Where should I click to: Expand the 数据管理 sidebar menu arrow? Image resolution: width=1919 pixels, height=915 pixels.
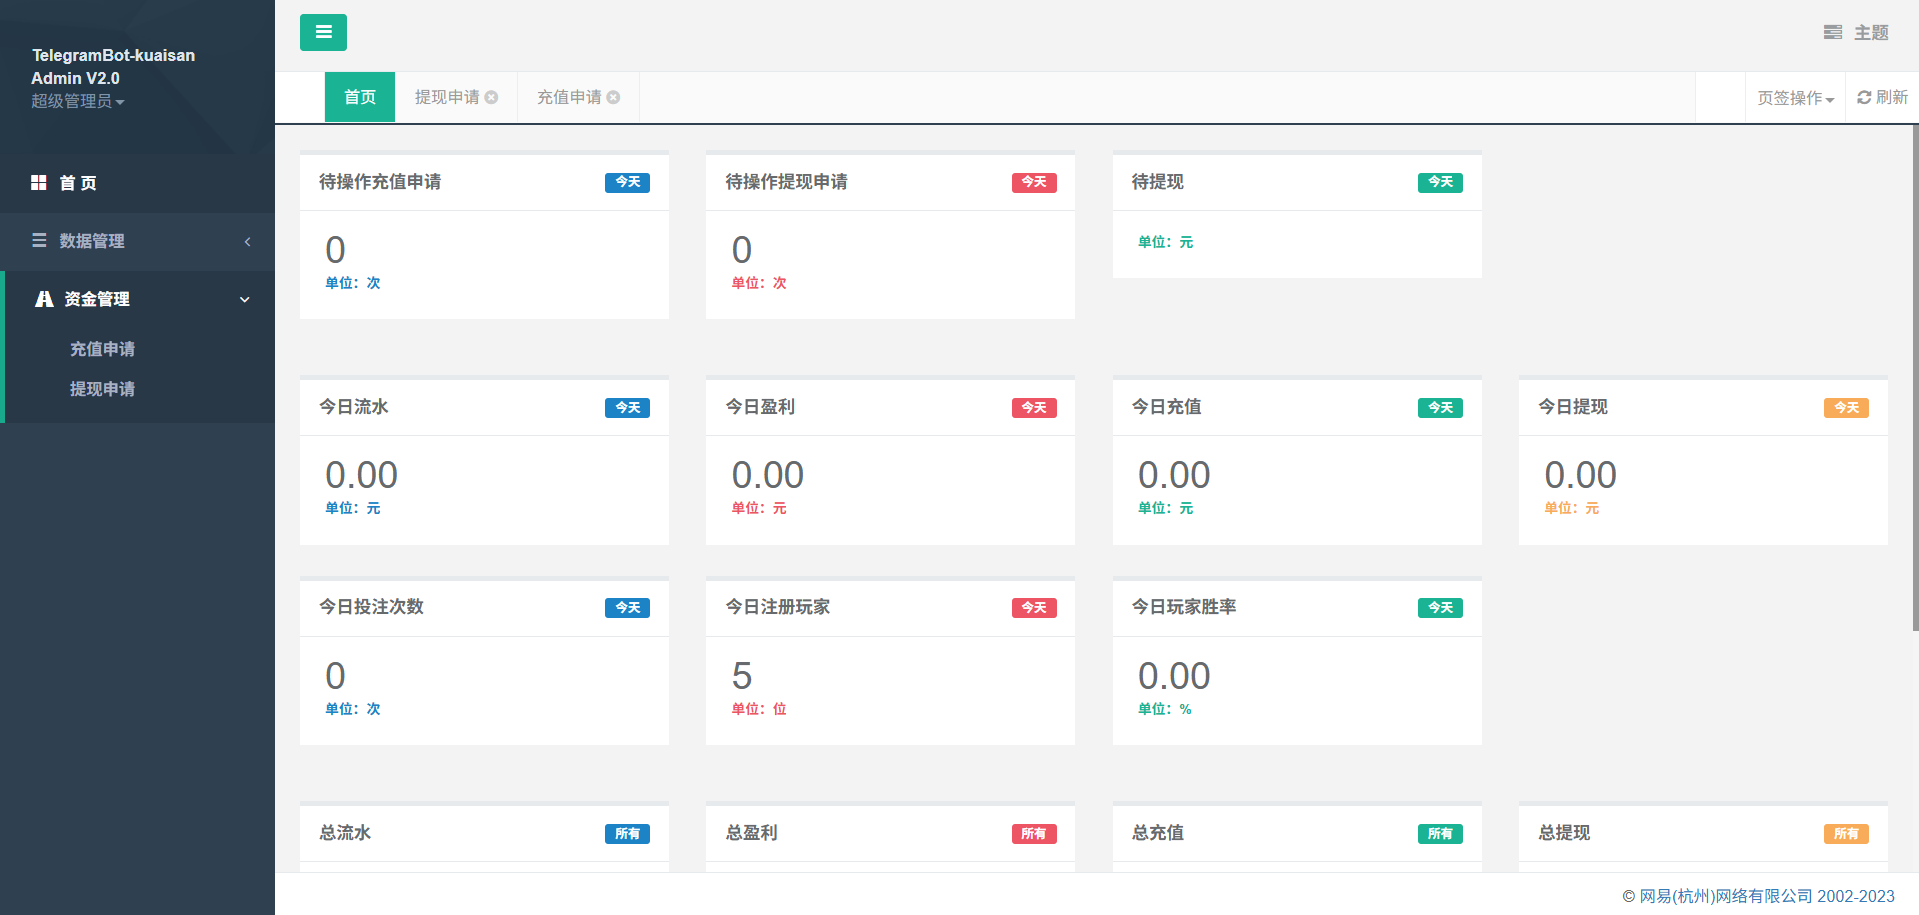click(x=247, y=241)
